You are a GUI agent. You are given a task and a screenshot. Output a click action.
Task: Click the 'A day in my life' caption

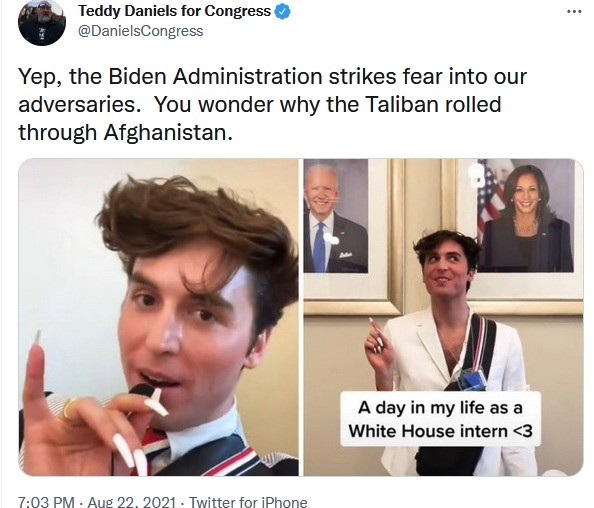coord(440,419)
